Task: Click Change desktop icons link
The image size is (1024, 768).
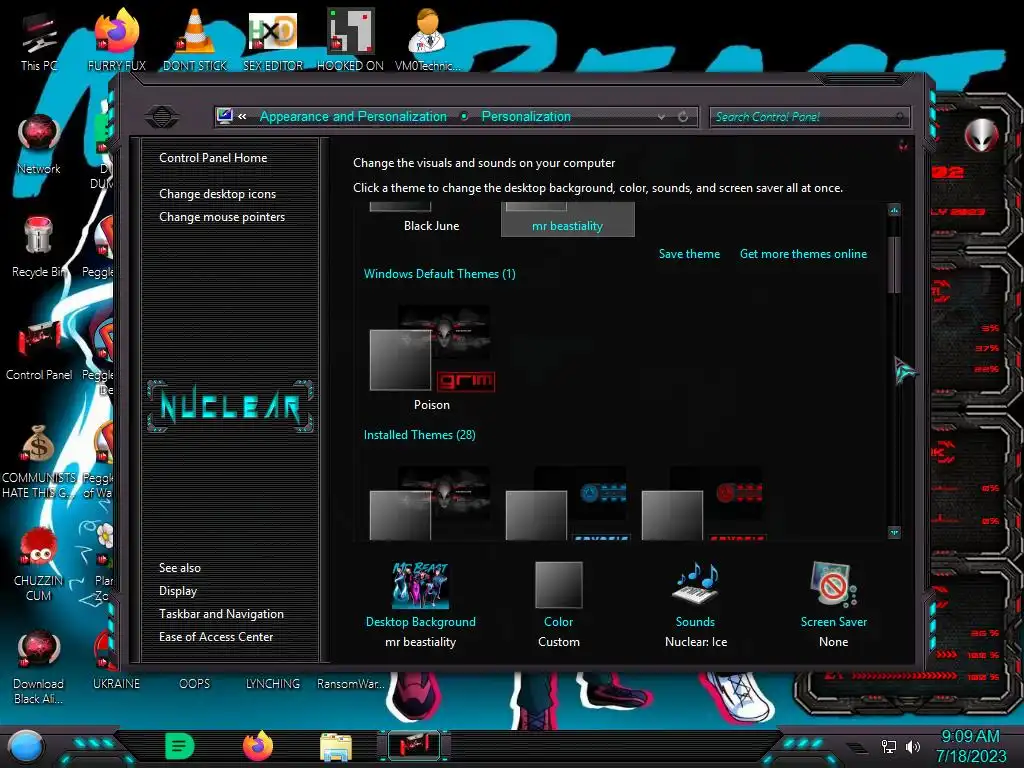Action: click(x=217, y=193)
